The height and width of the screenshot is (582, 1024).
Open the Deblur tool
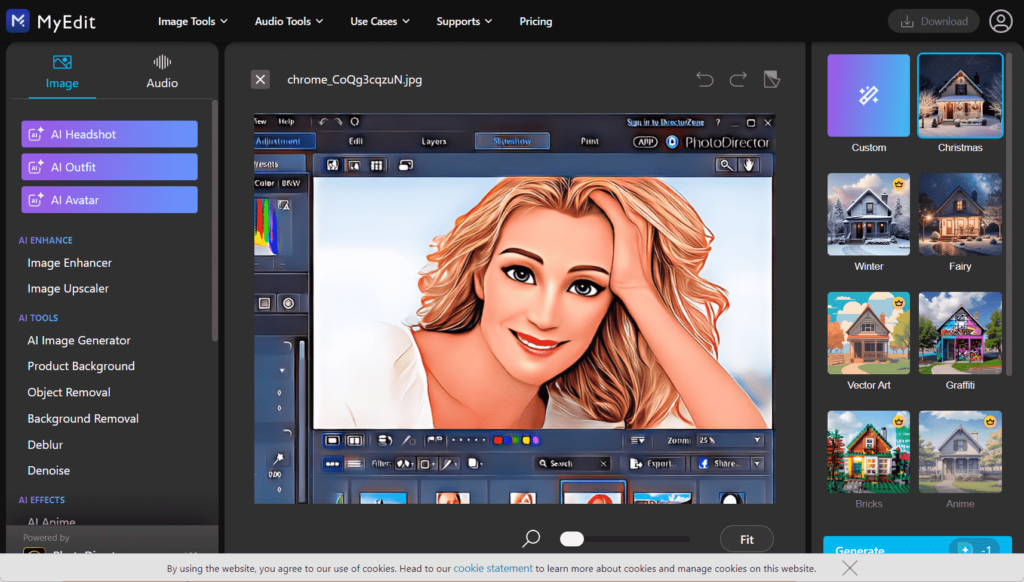(x=45, y=444)
